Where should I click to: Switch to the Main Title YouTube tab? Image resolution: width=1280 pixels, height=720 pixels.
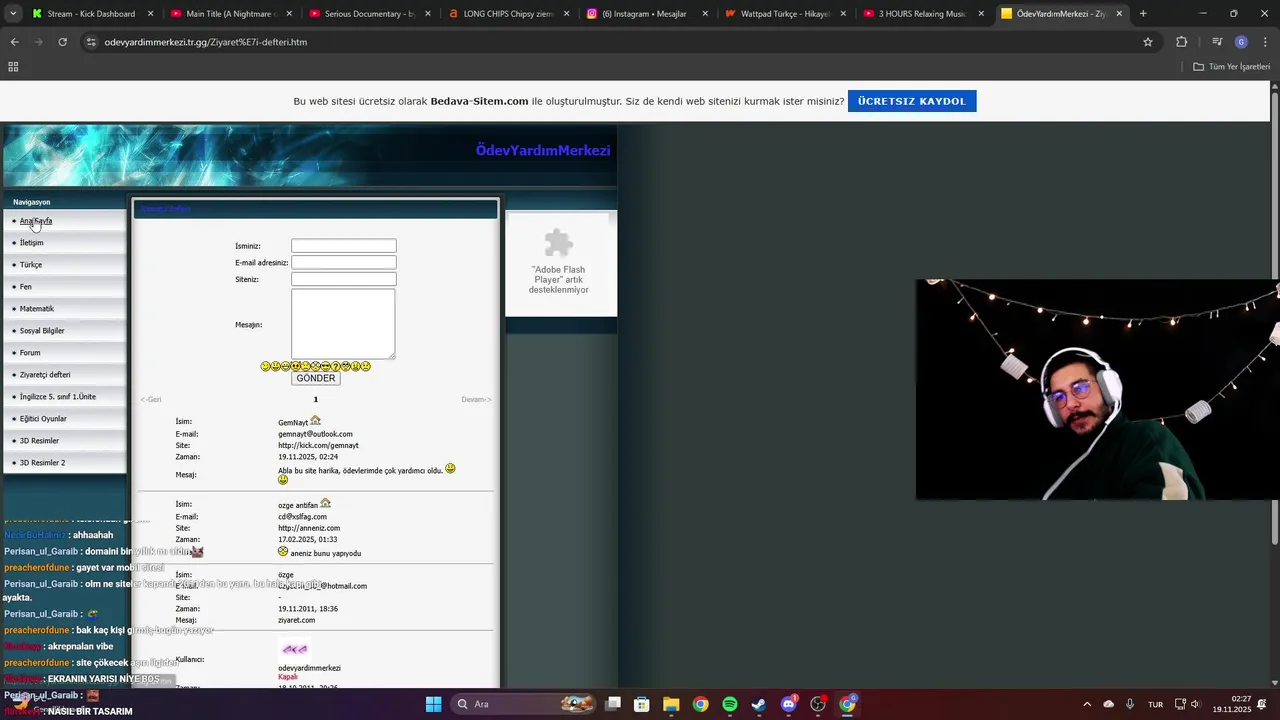point(230,14)
